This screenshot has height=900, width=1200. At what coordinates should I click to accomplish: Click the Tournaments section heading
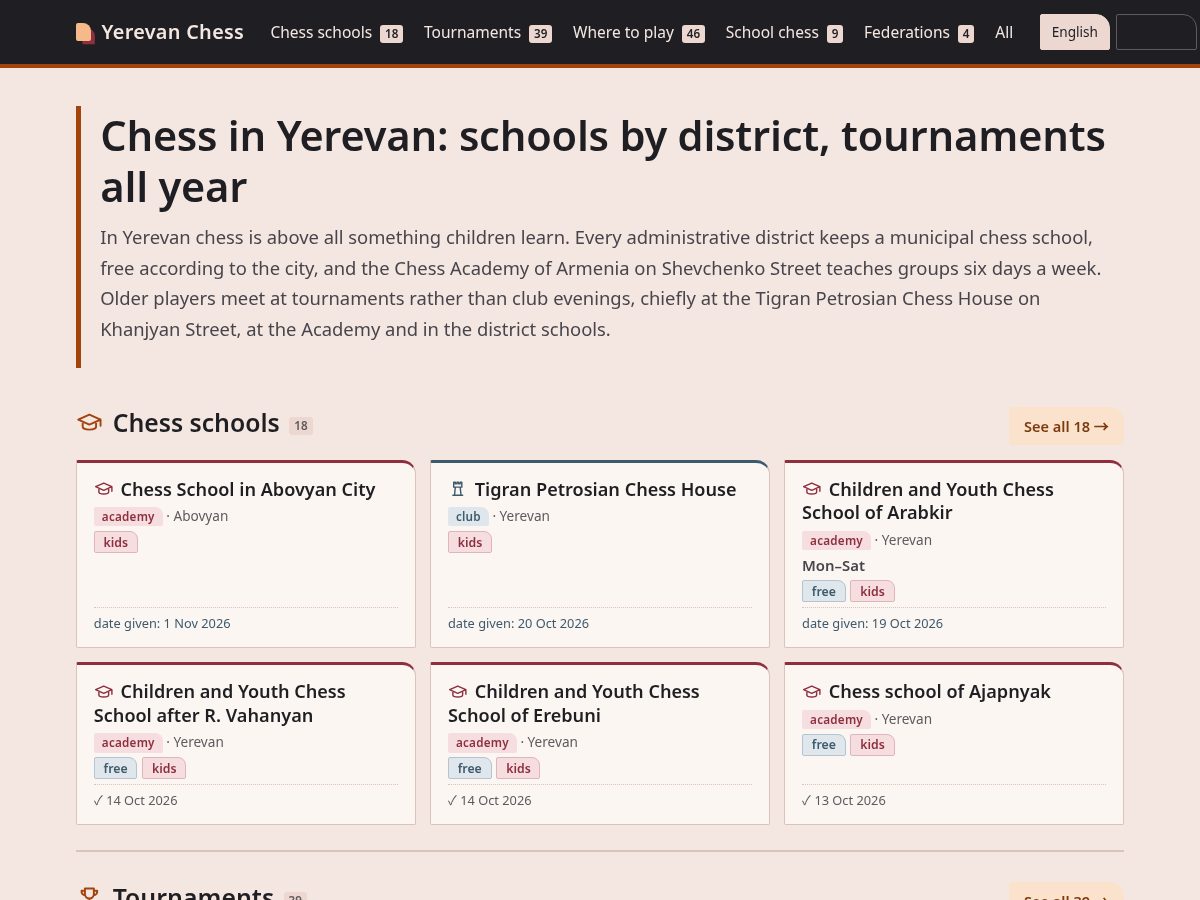pyautogui.click(x=193, y=893)
